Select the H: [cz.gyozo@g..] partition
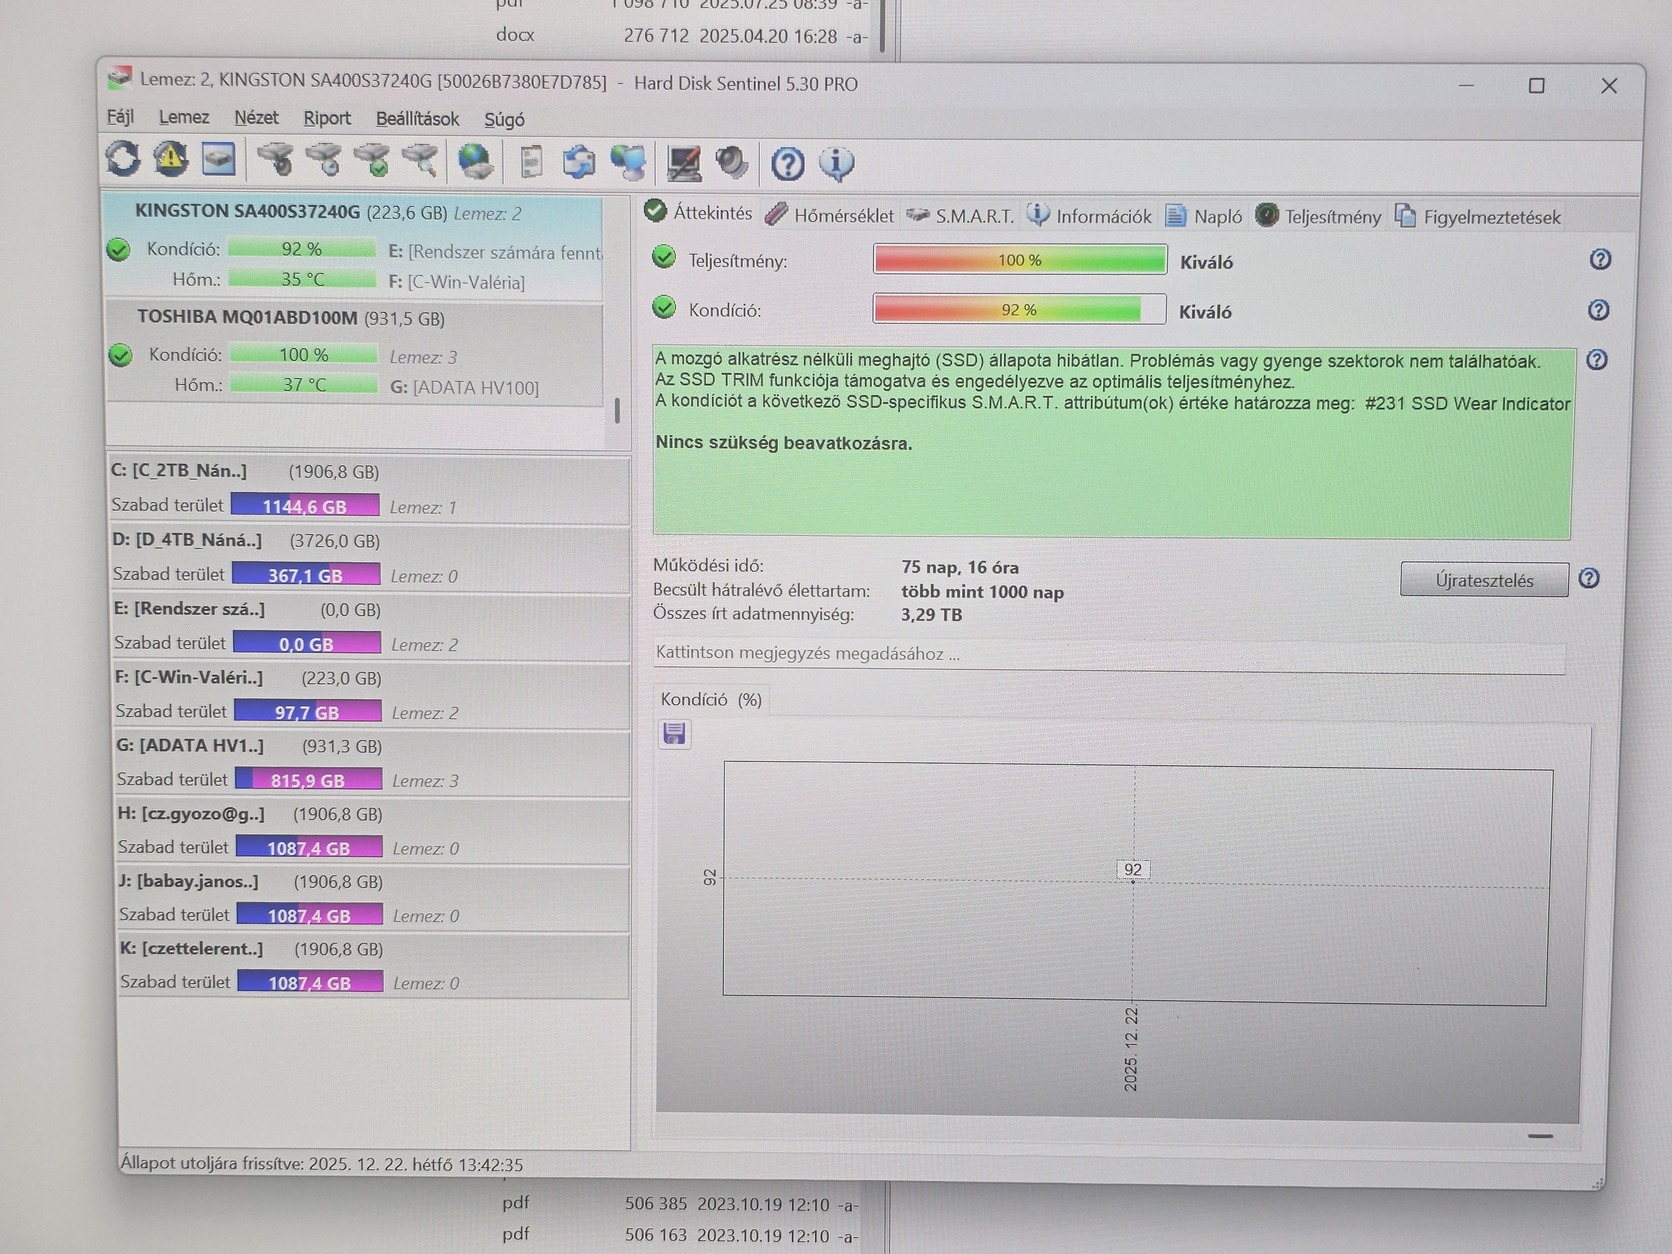The image size is (1672, 1254). pyautogui.click(x=373, y=831)
